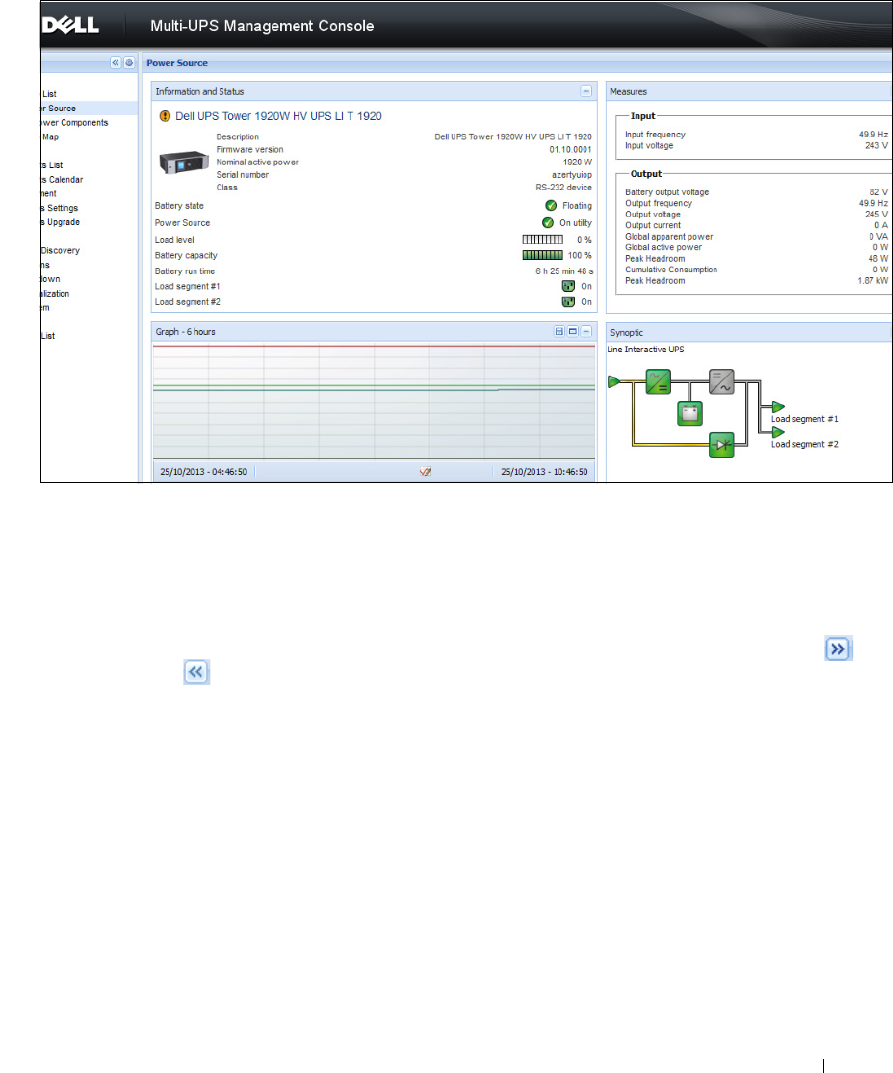Open the Map item in the sidebar

point(50,137)
